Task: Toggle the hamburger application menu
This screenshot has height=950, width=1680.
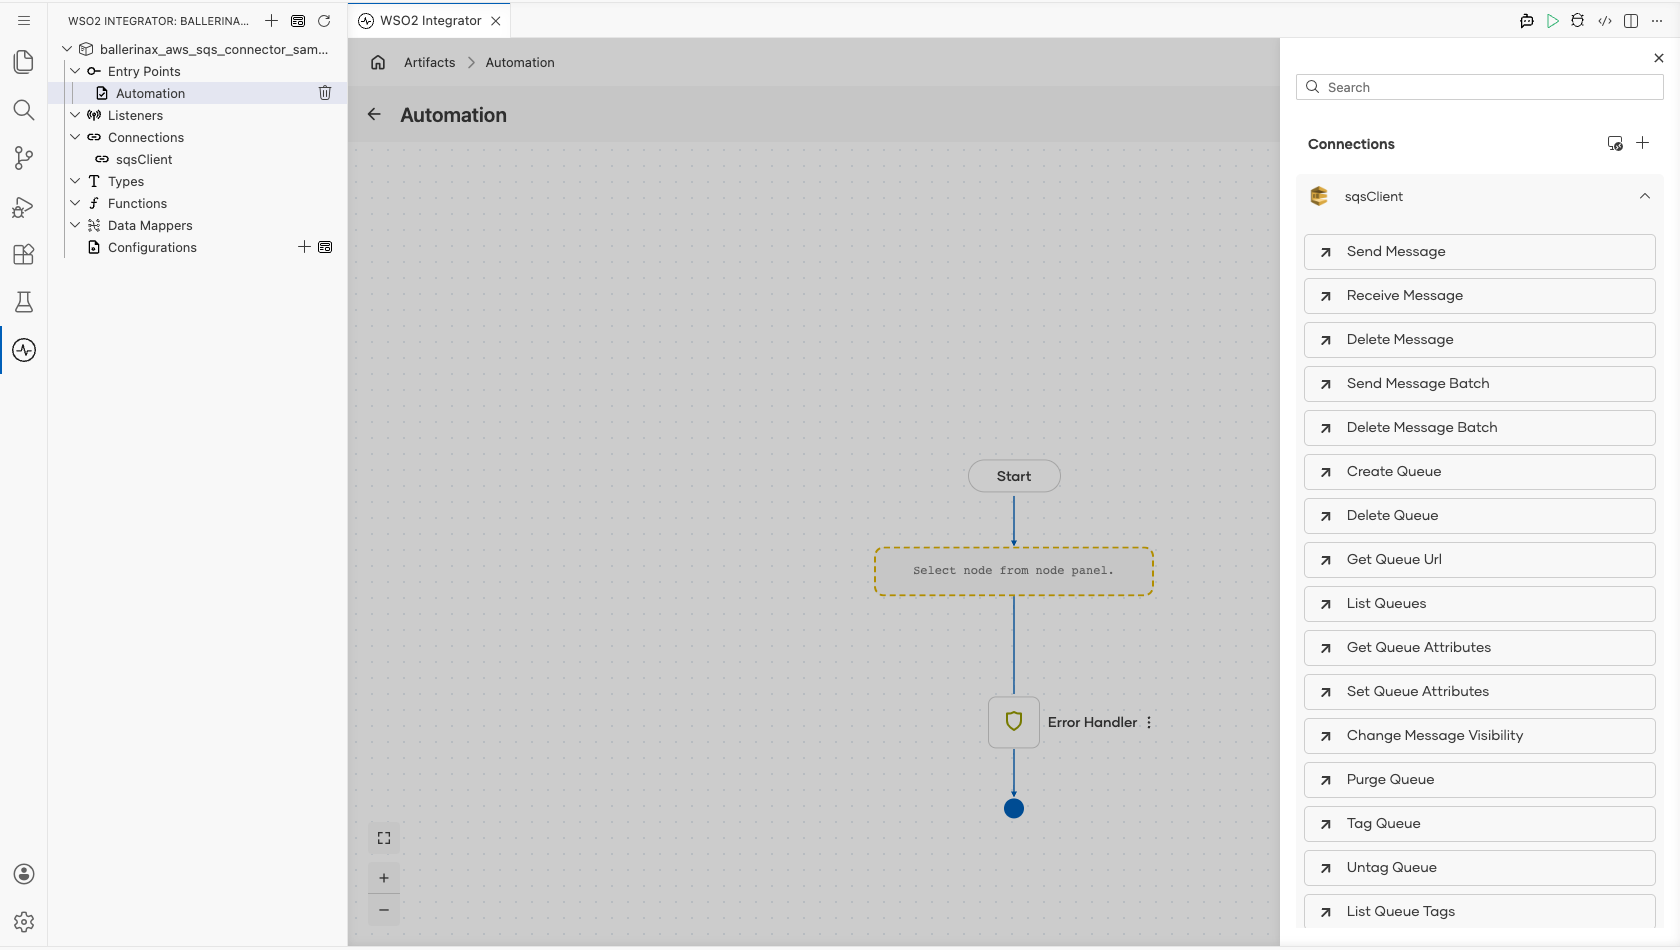Action: tap(24, 20)
